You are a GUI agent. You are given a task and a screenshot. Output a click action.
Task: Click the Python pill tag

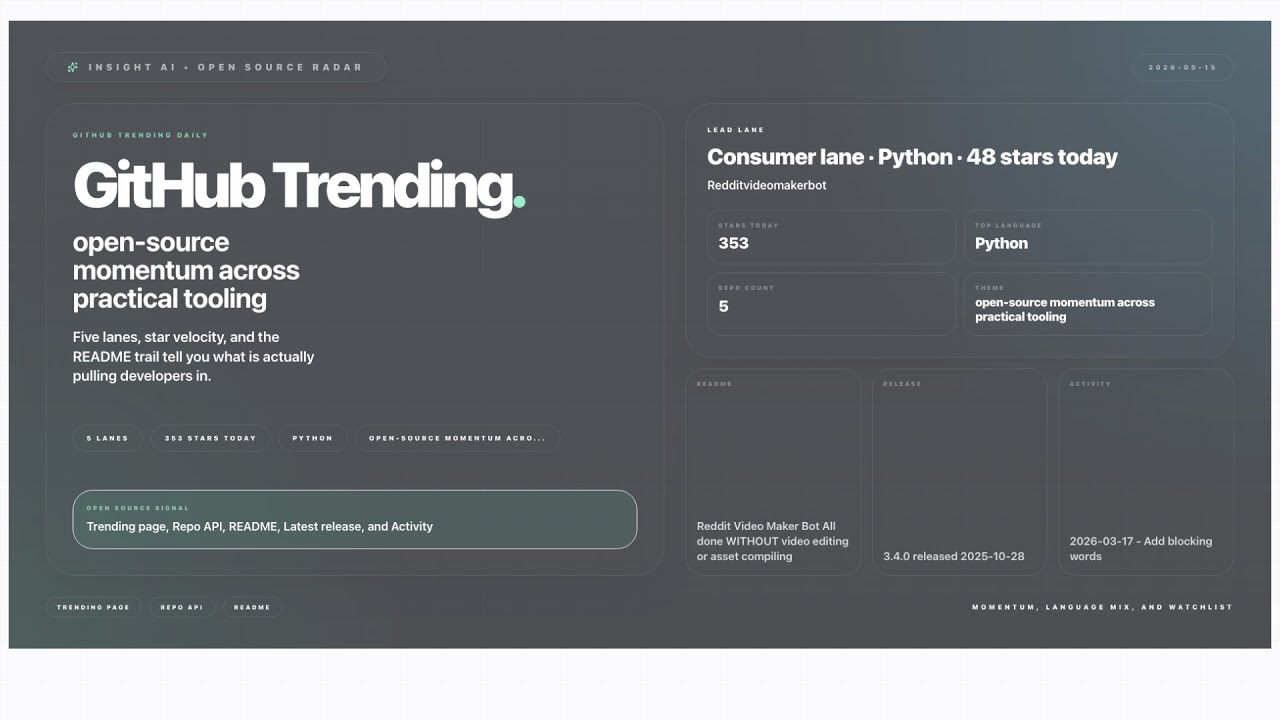[x=313, y=438]
